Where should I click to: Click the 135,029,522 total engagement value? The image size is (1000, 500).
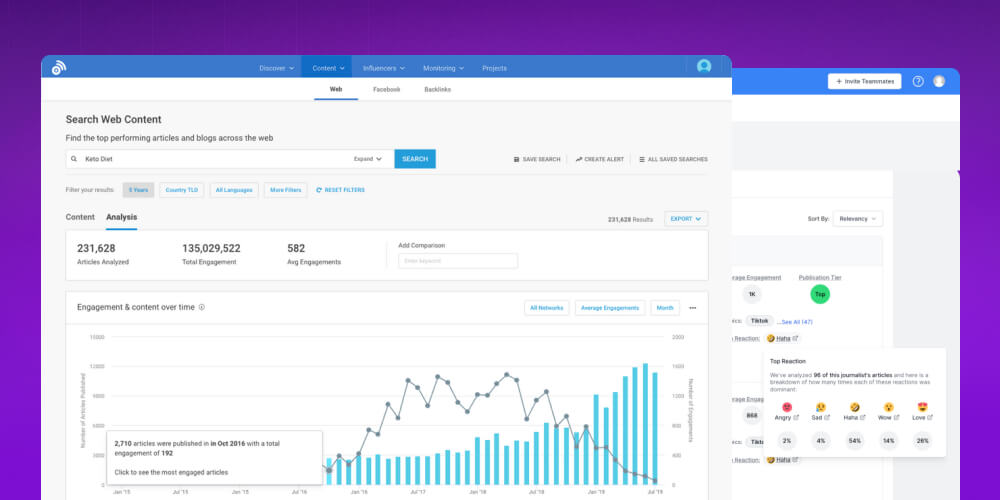(211, 249)
